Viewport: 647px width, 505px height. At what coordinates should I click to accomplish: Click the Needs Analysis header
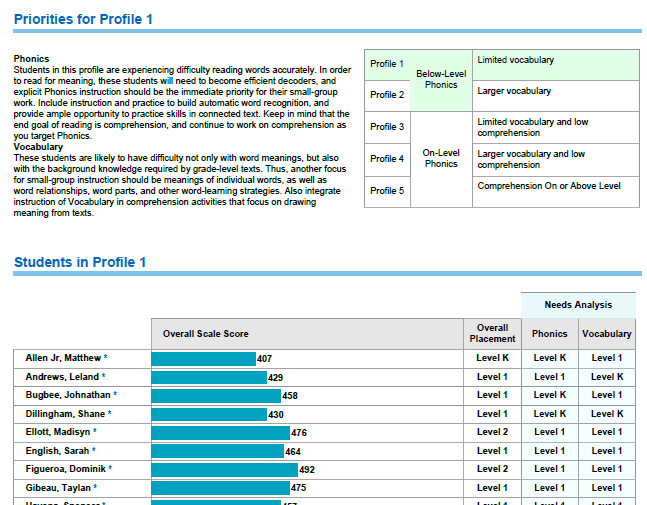click(x=578, y=305)
